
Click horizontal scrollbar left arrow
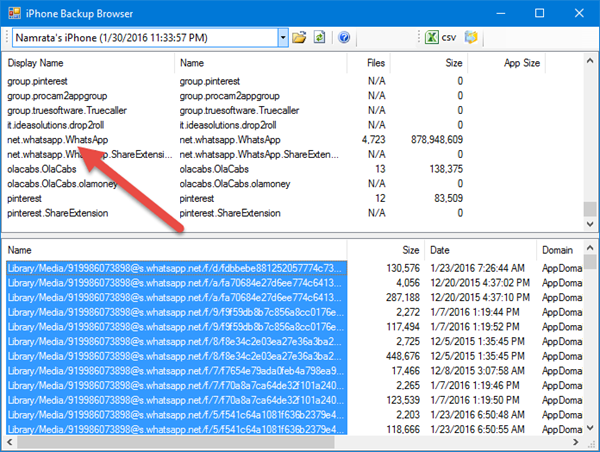coord(10,442)
